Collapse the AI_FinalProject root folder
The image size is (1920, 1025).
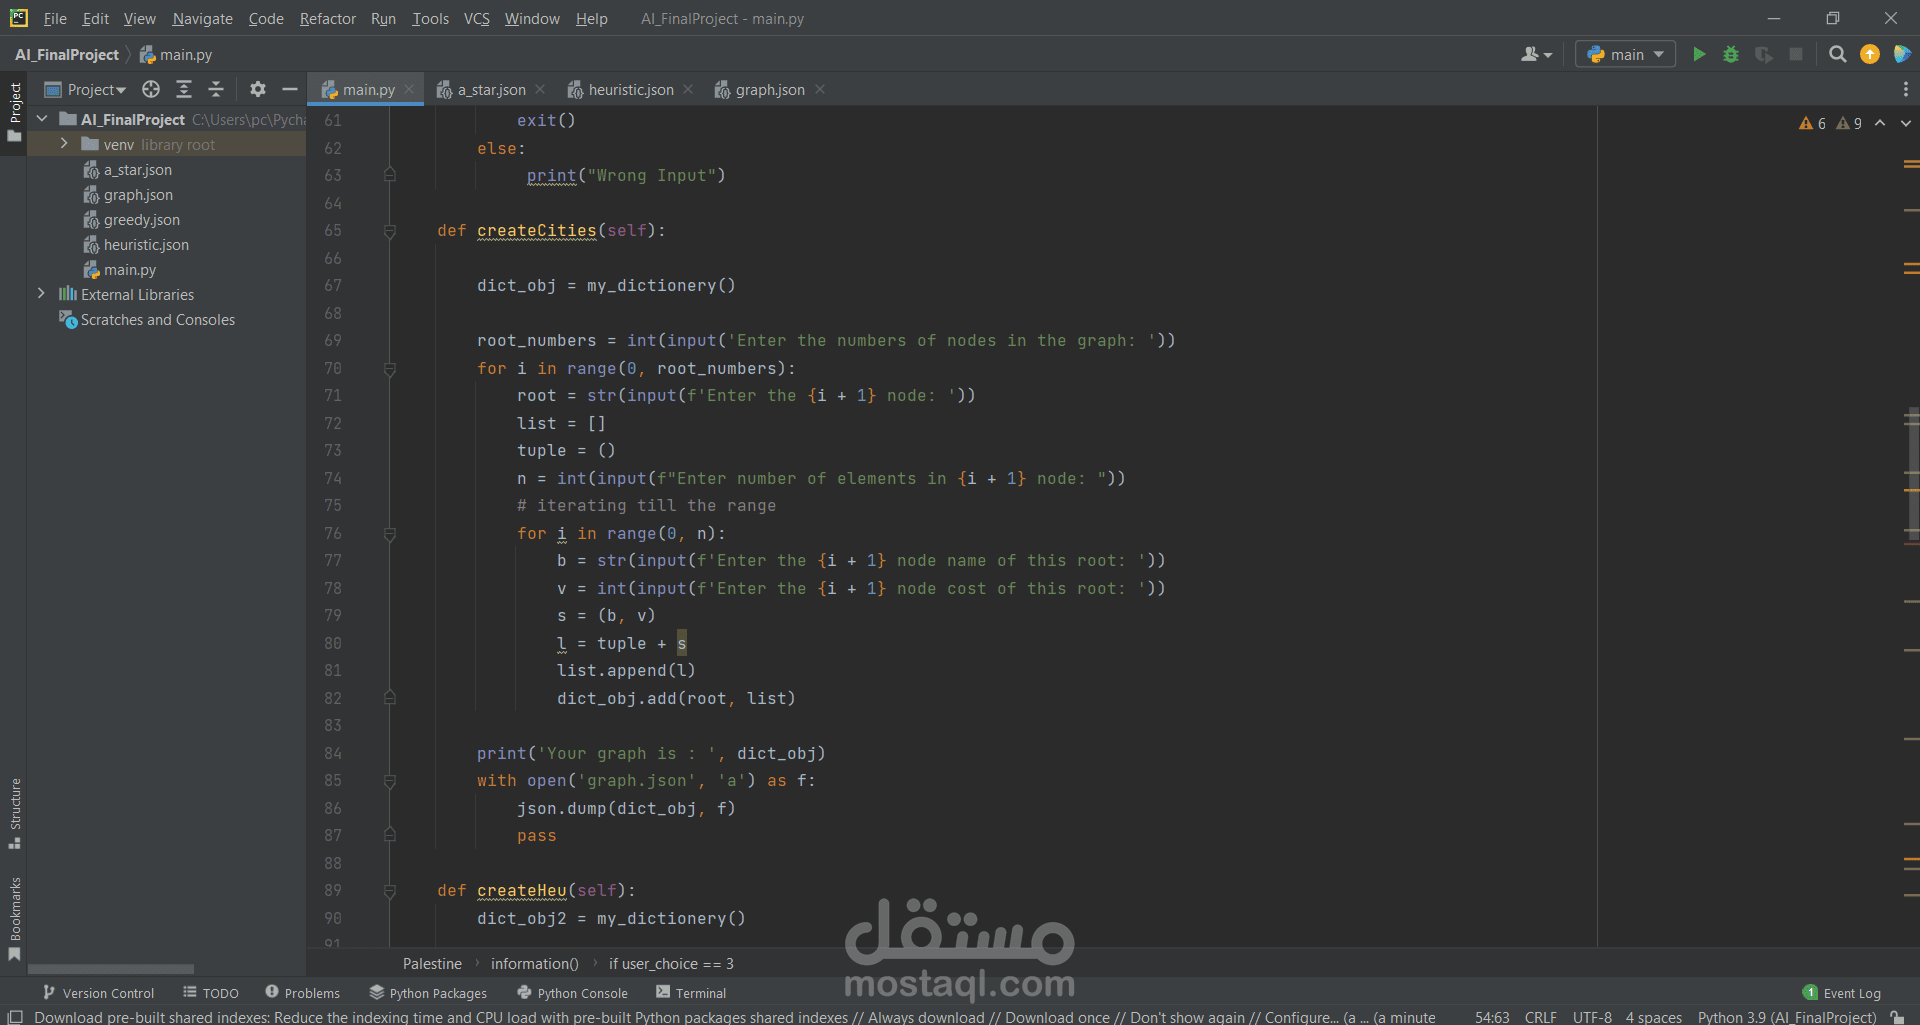(42, 119)
